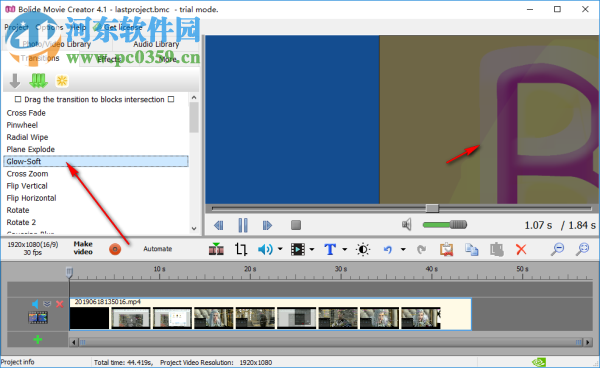Click the Get license menu item
600x368 pixels.
pos(122,27)
